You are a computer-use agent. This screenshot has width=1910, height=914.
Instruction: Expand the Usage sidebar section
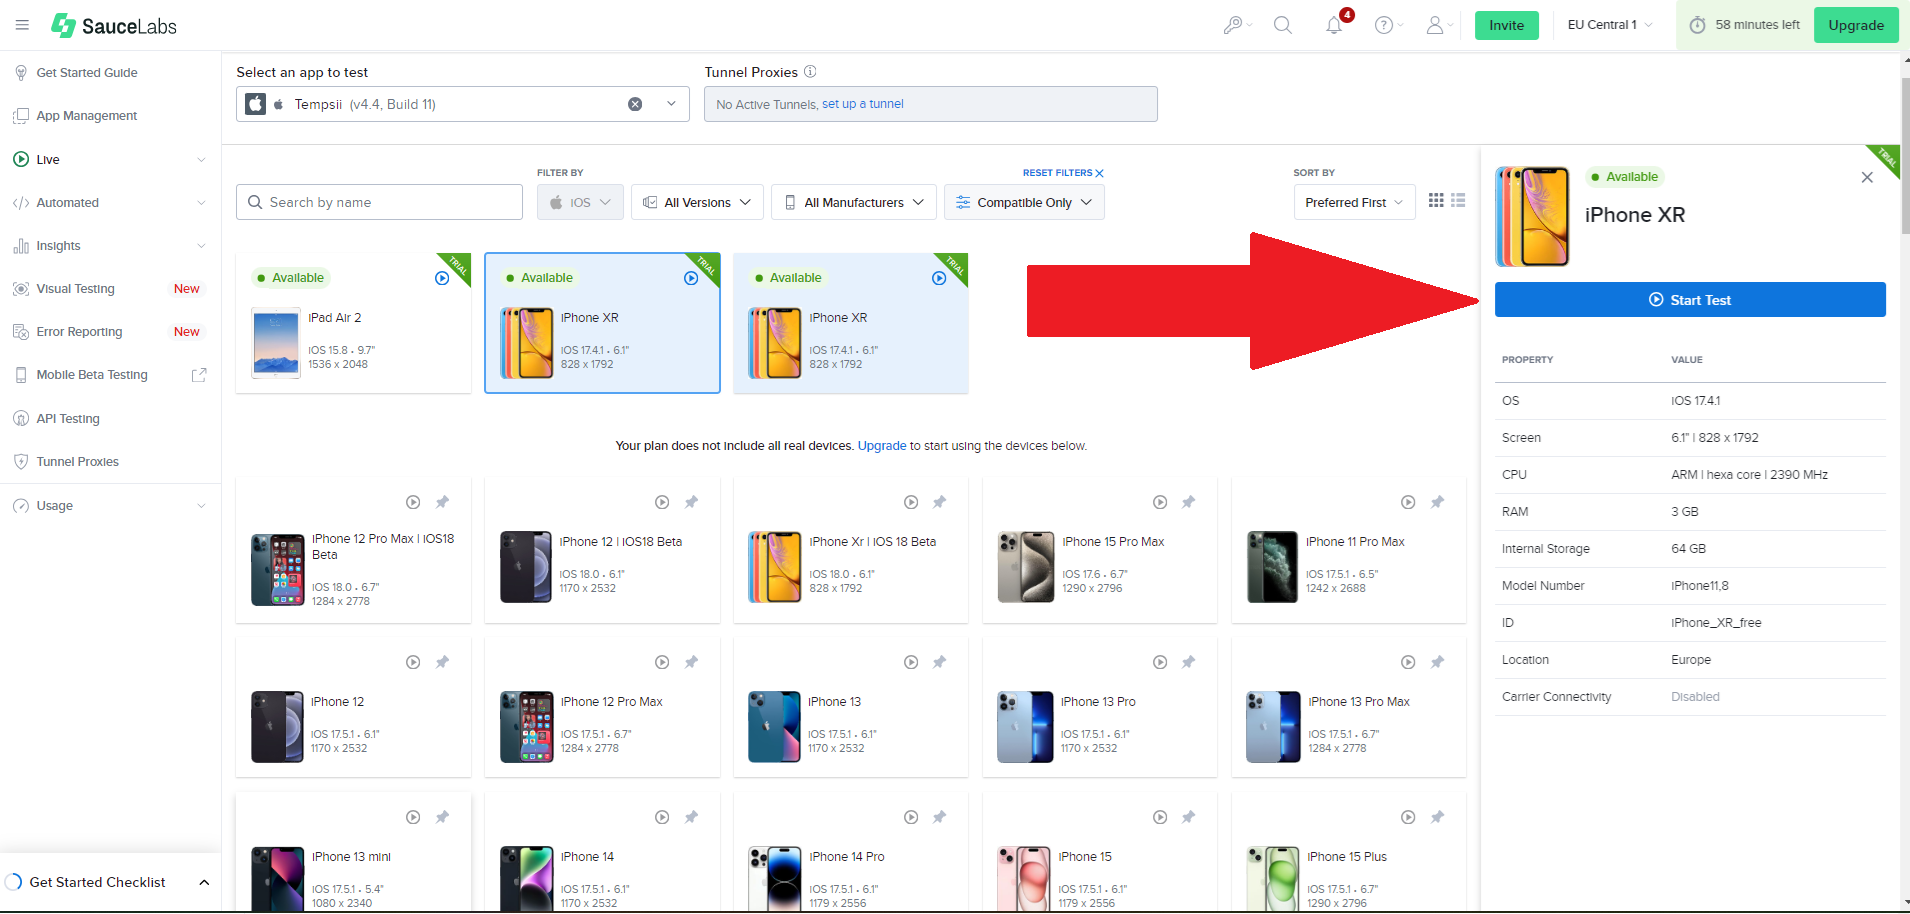tap(201, 506)
